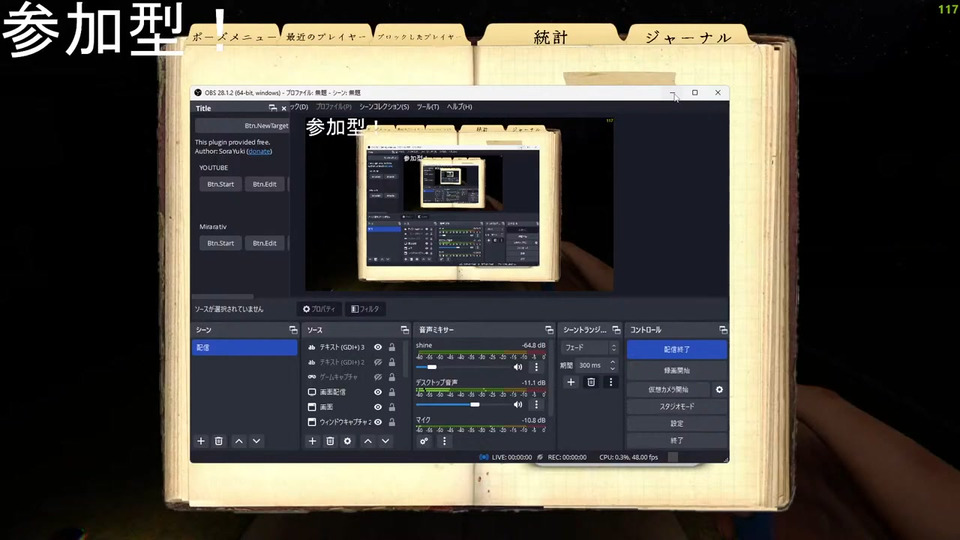Screen dimensions: 960x540
Task: Add a new source with plus icon
Action: point(312,441)
